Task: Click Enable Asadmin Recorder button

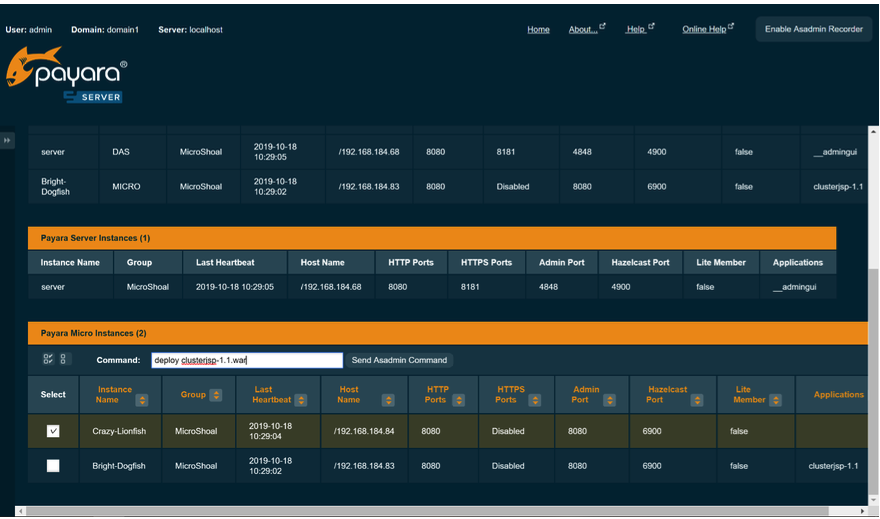Action: (x=813, y=29)
